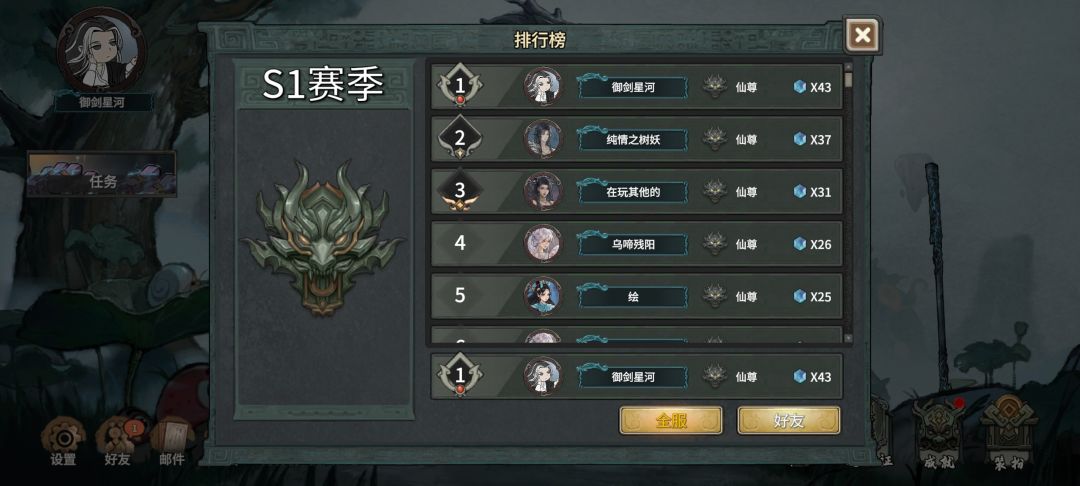Screen dimensions: 1080x486
Task: Click the 御剑星河 name in first ranking row
Action: (633, 87)
